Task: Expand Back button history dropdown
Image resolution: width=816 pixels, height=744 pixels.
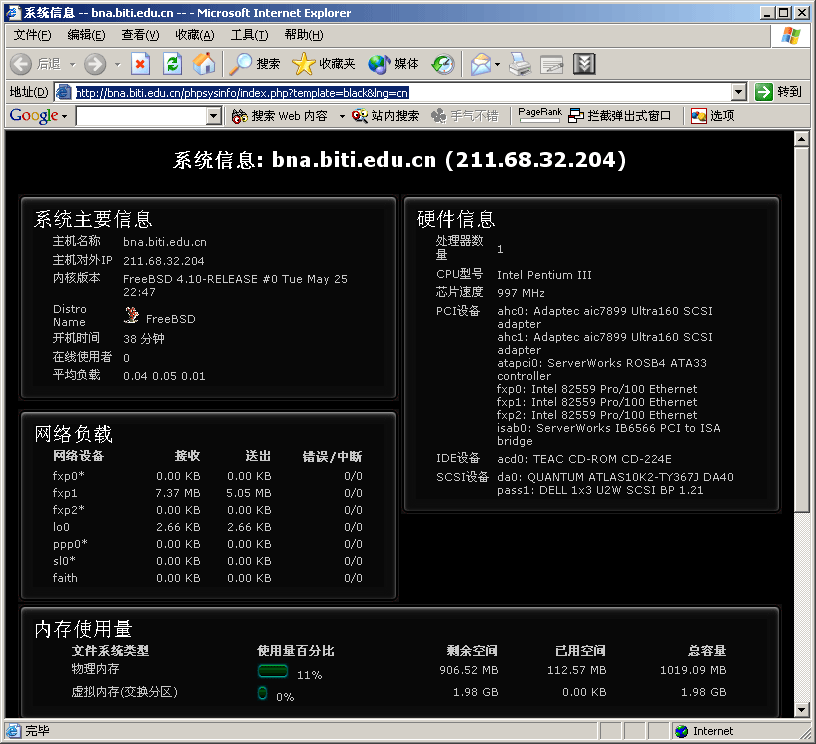Action: [73, 65]
